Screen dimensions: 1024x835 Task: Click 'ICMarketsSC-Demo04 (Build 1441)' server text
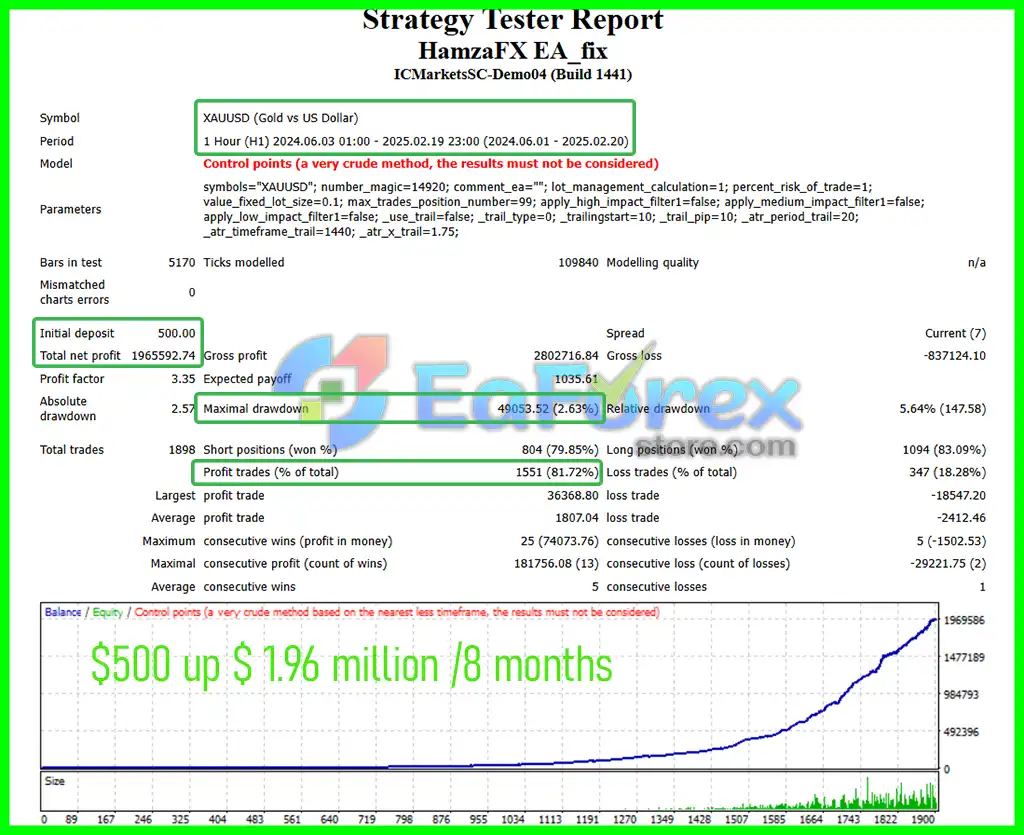pyautogui.click(x=513, y=74)
